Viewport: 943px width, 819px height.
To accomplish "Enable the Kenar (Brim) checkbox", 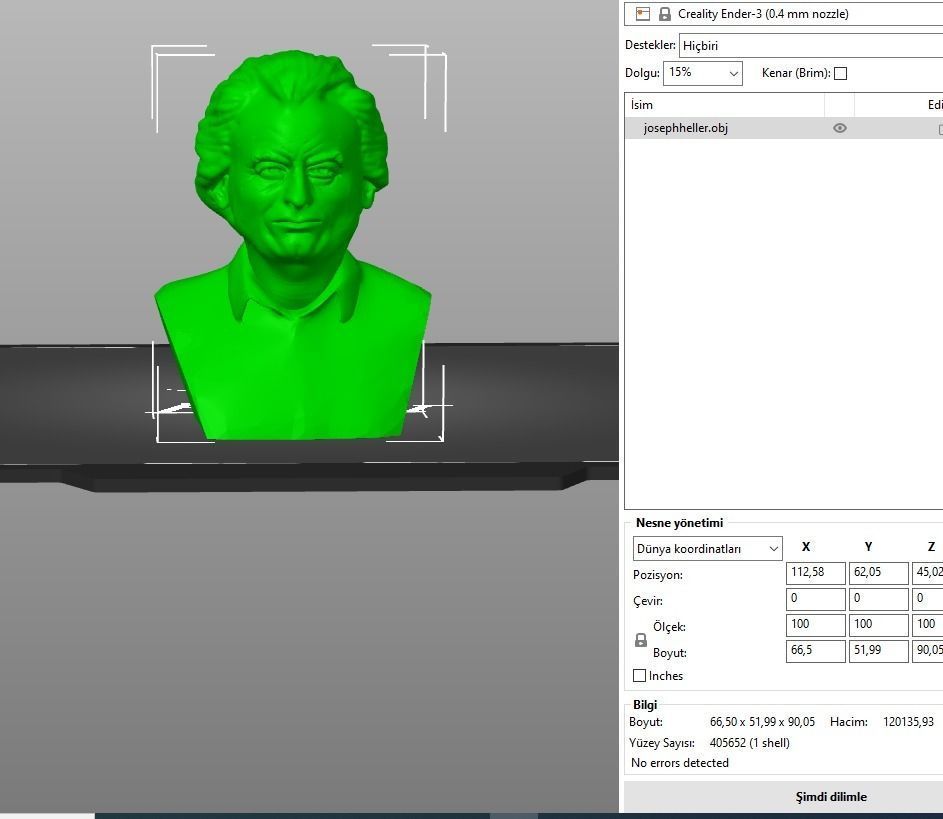I will pos(841,73).
